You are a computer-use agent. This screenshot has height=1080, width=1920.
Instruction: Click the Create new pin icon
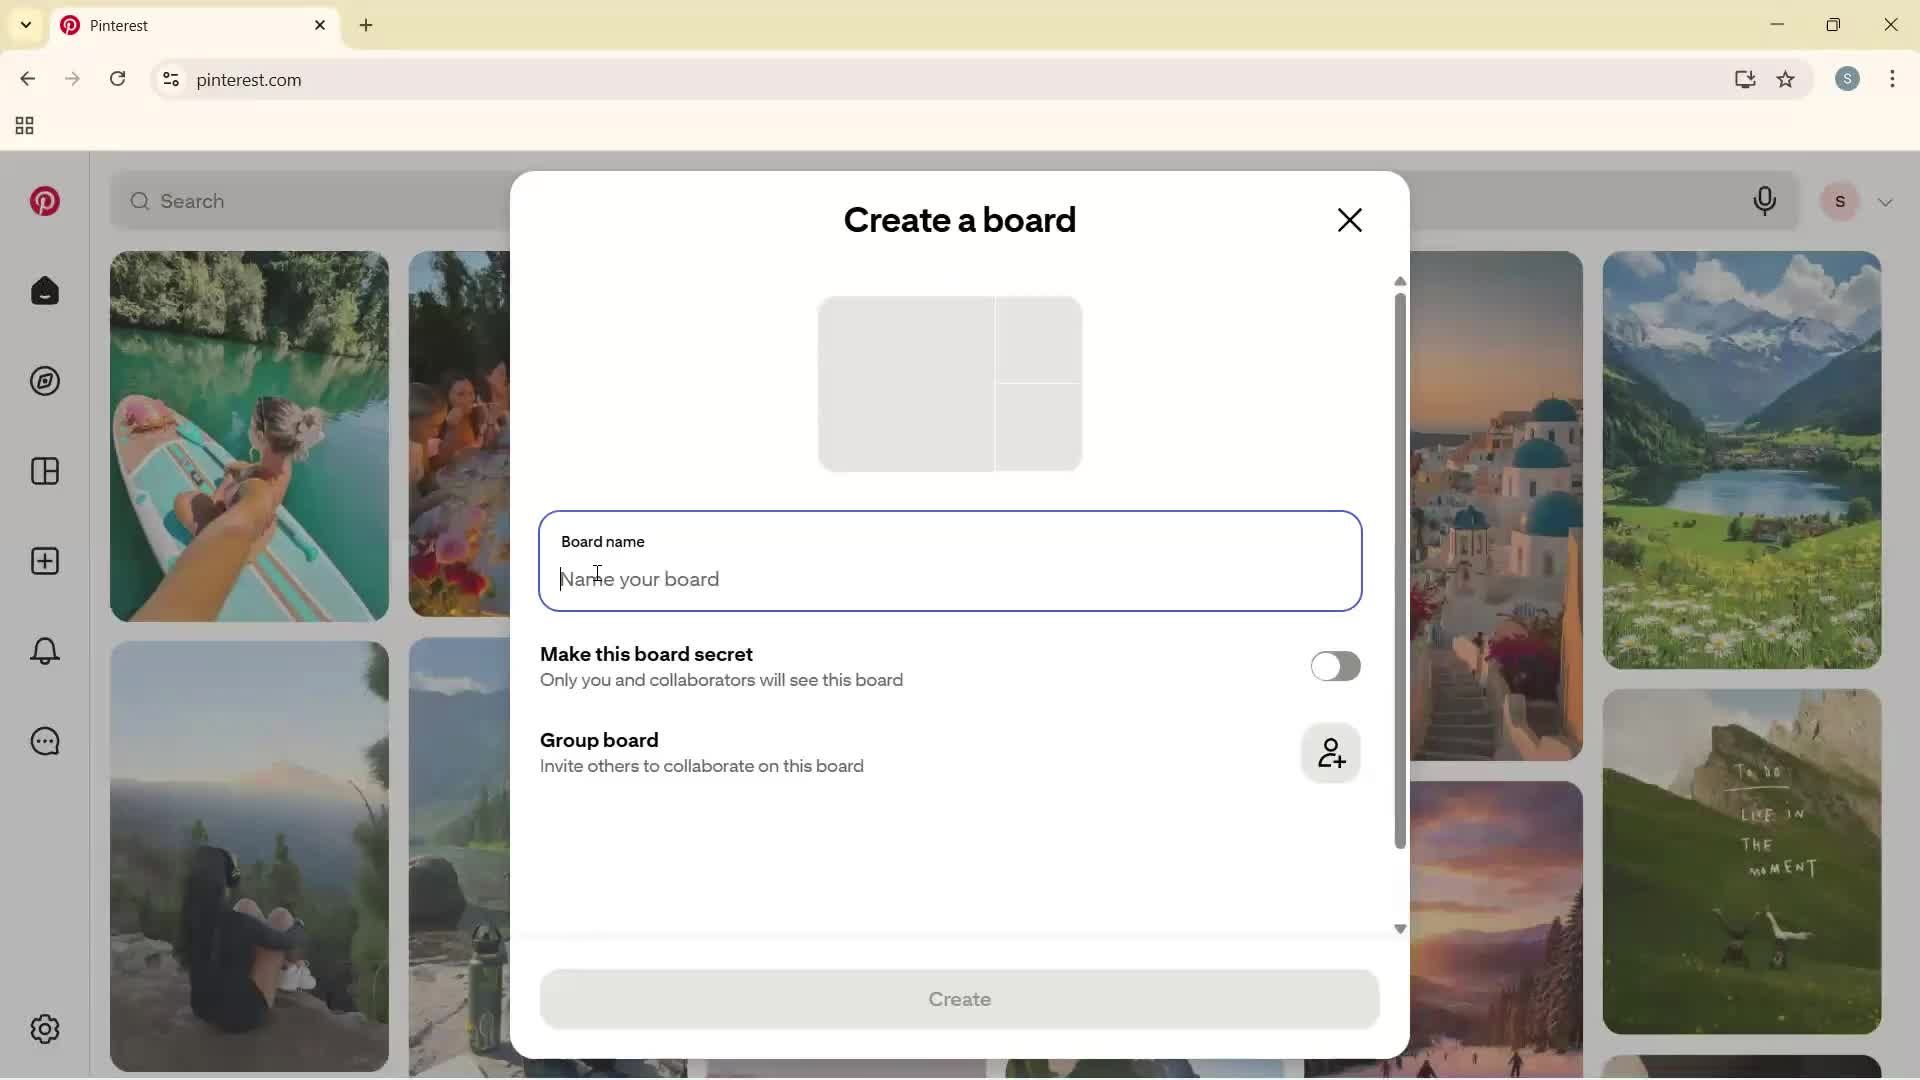(45, 561)
